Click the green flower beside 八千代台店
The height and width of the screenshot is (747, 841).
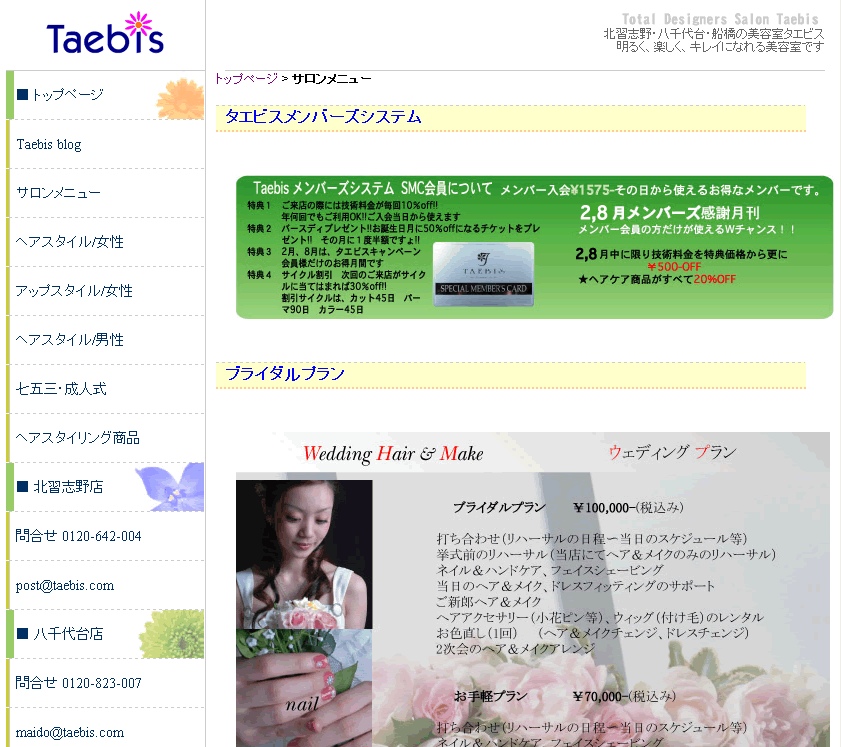pyautogui.click(x=171, y=633)
